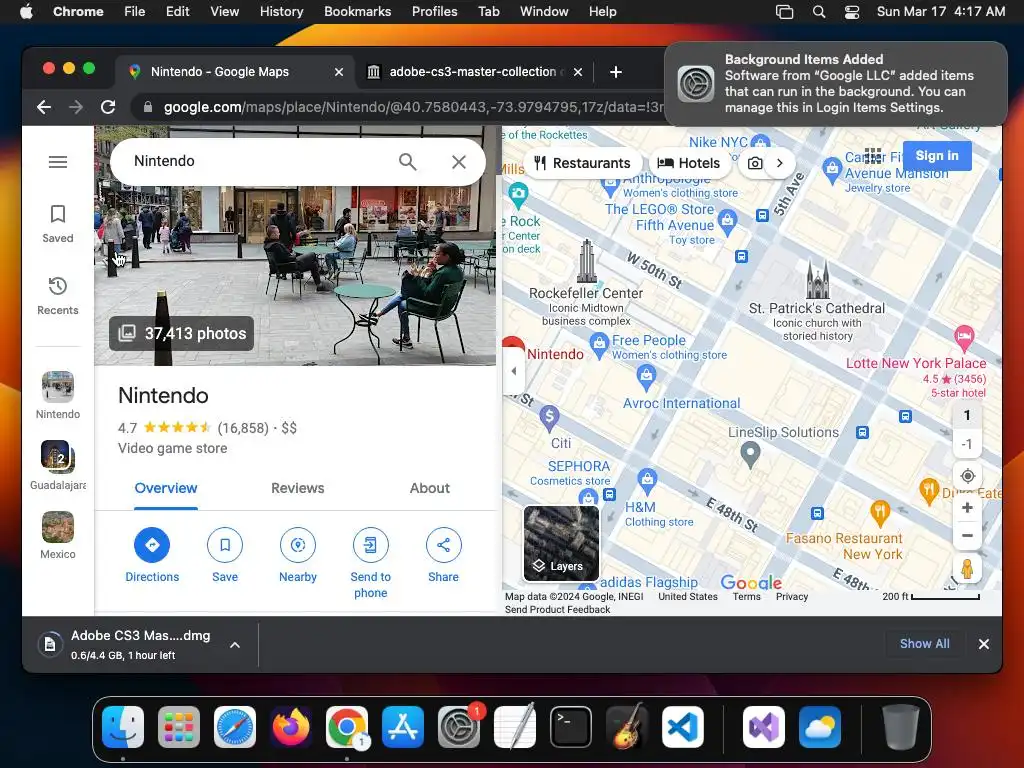Switch to the Reviews tab
The image size is (1024, 768).
(x=297, y=488)
